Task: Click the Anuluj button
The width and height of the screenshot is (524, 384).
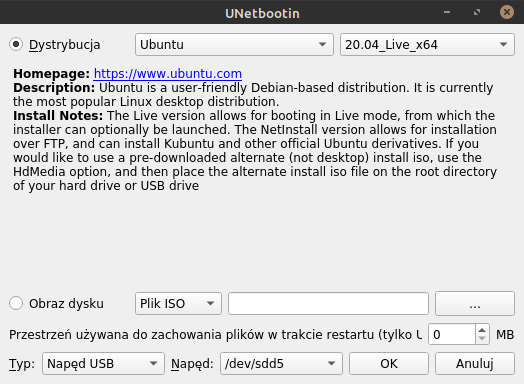Action: [x=475, y=363]
